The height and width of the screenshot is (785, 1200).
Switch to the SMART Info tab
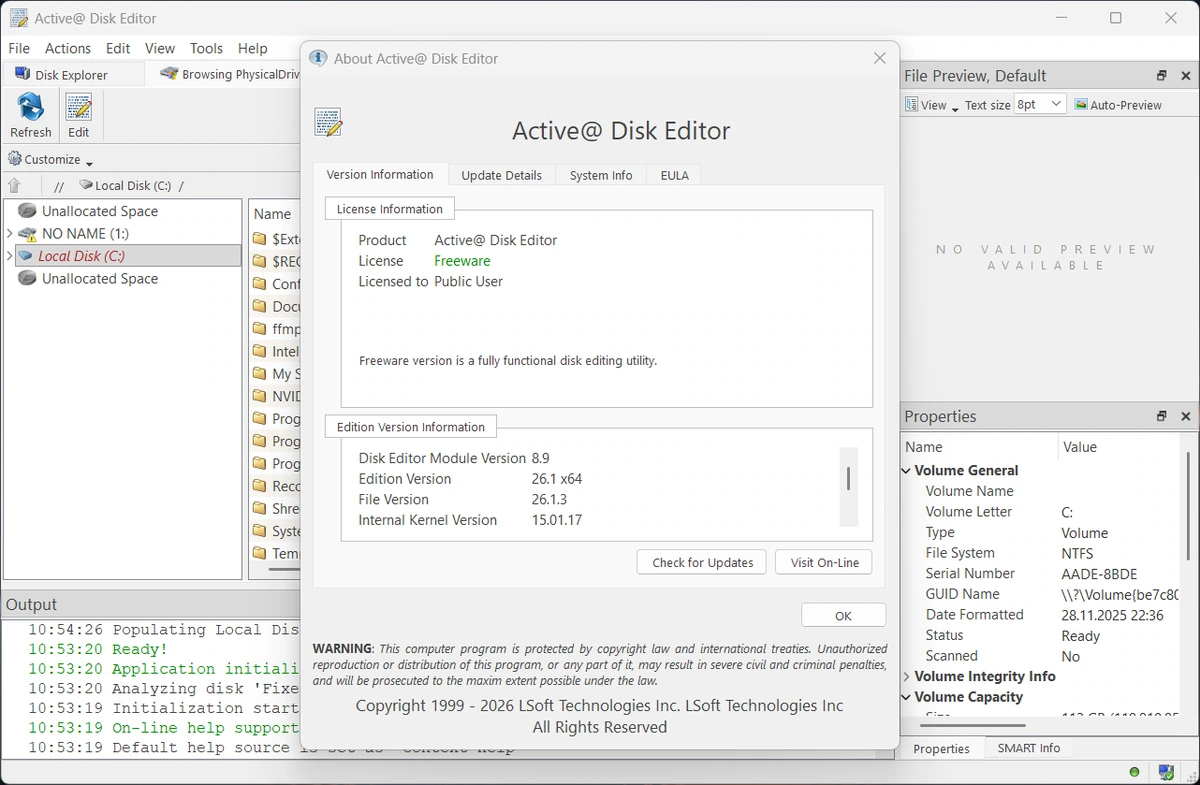[x=1028, y=748]
